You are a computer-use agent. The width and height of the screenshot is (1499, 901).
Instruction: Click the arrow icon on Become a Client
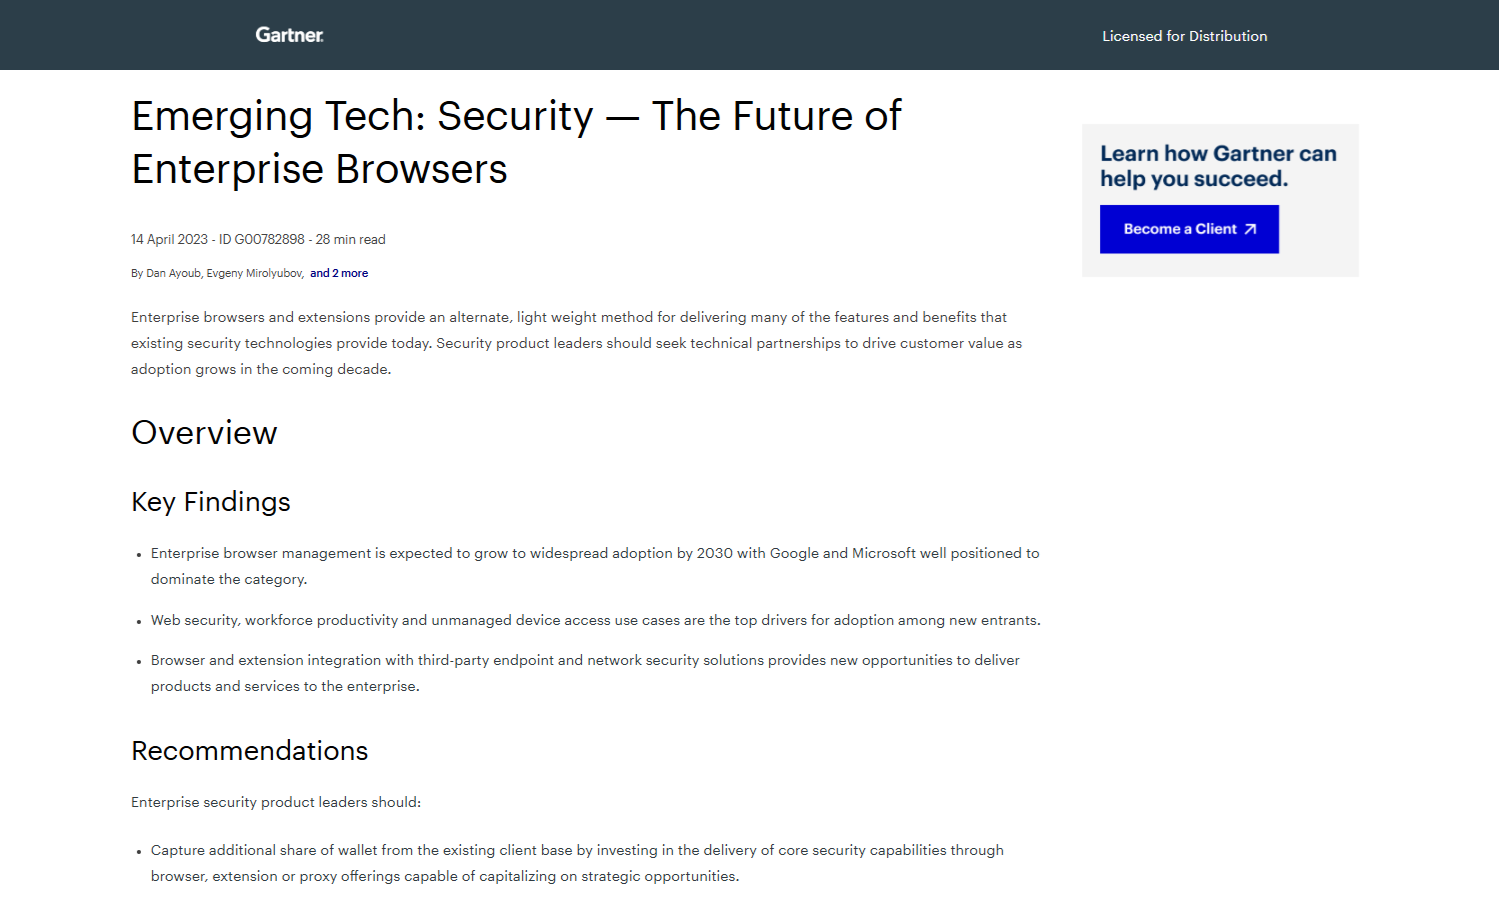(x=1250, y=229)
